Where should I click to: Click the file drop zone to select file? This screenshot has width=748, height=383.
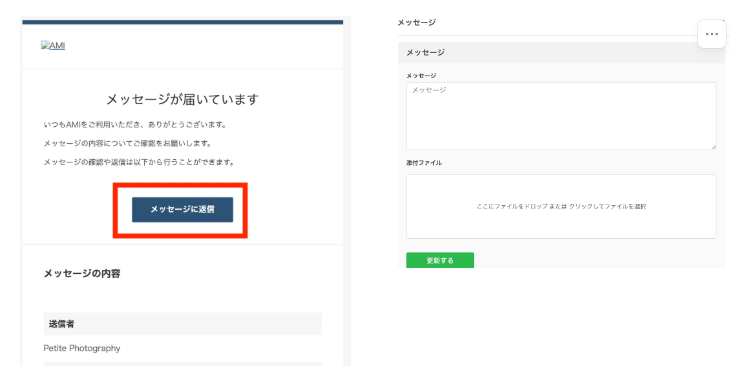[561, 206]
